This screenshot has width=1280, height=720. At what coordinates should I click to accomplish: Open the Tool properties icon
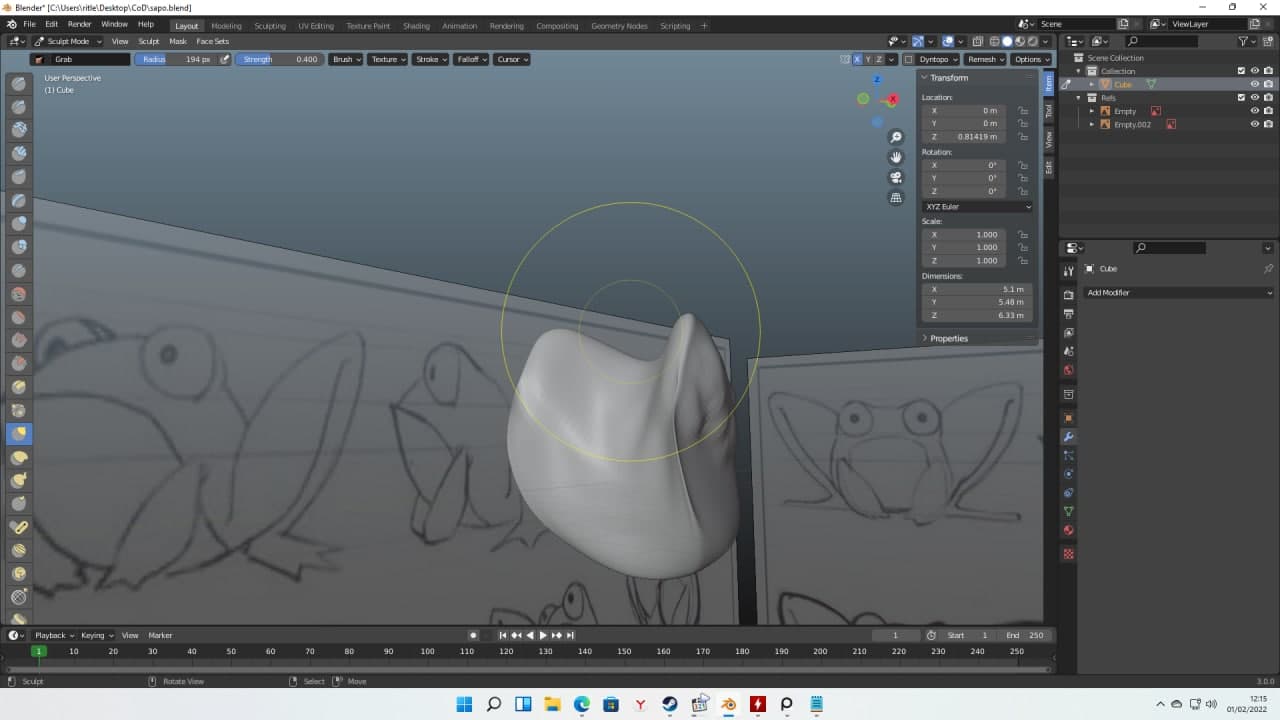pyautogui.click(x=1068, y=270)
